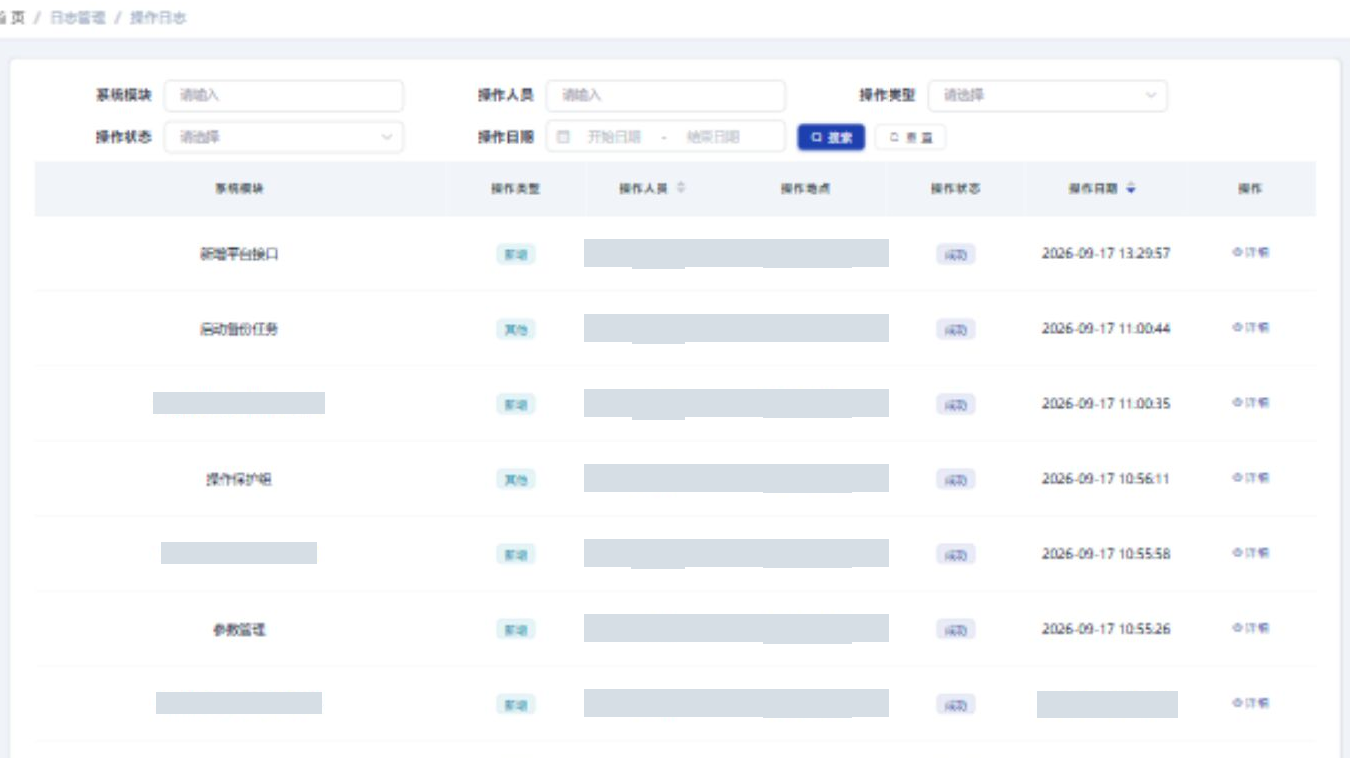
Task: Open 详情 for the 11:00:35 row
Action: (1251, 403)
